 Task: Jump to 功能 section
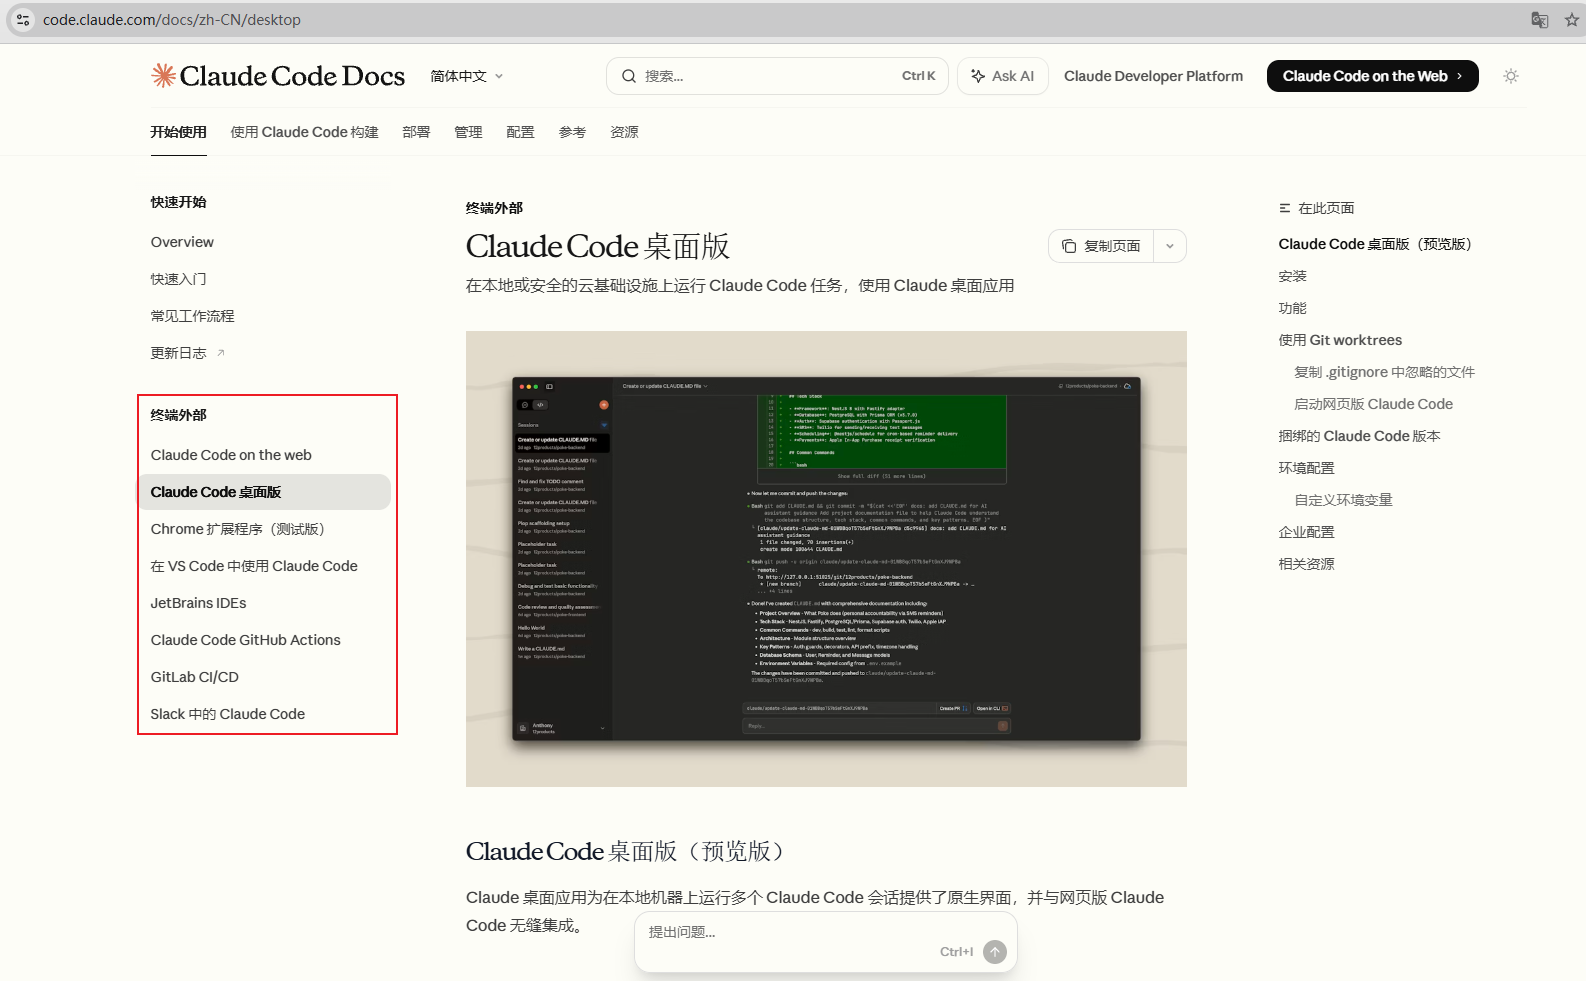pos(1293,308)
